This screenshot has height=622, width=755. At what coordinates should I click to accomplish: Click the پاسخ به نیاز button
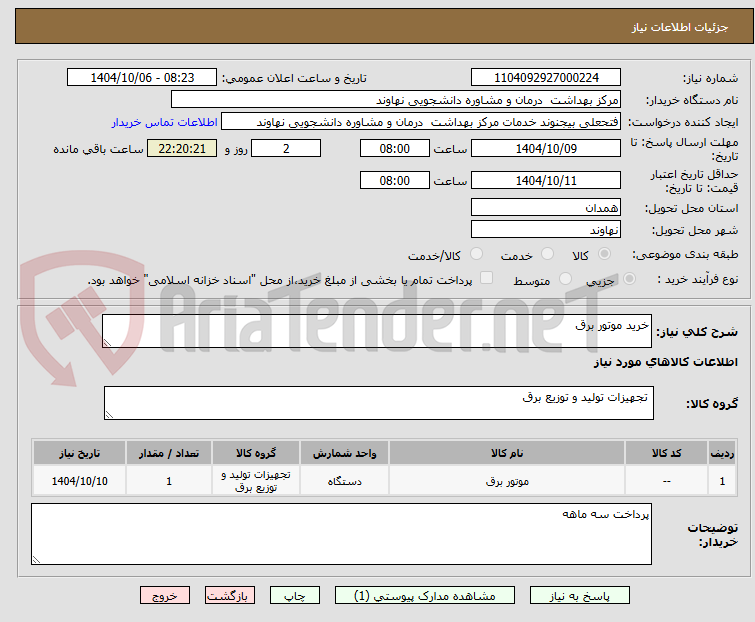(580, 596)
